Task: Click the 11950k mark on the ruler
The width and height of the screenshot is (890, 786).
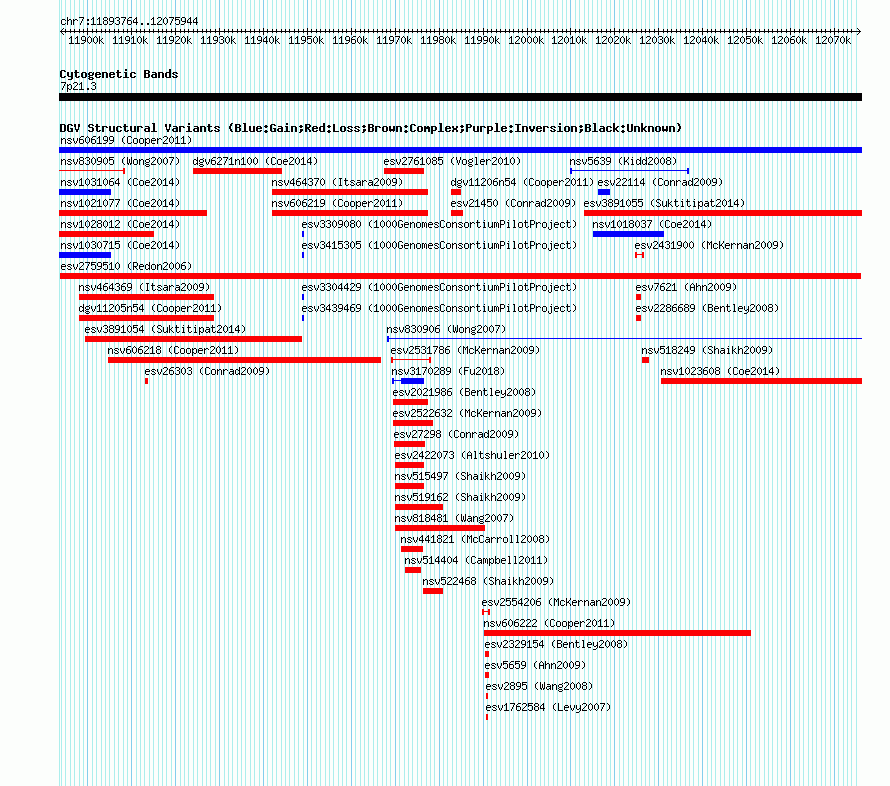Action: click(306, 40)
